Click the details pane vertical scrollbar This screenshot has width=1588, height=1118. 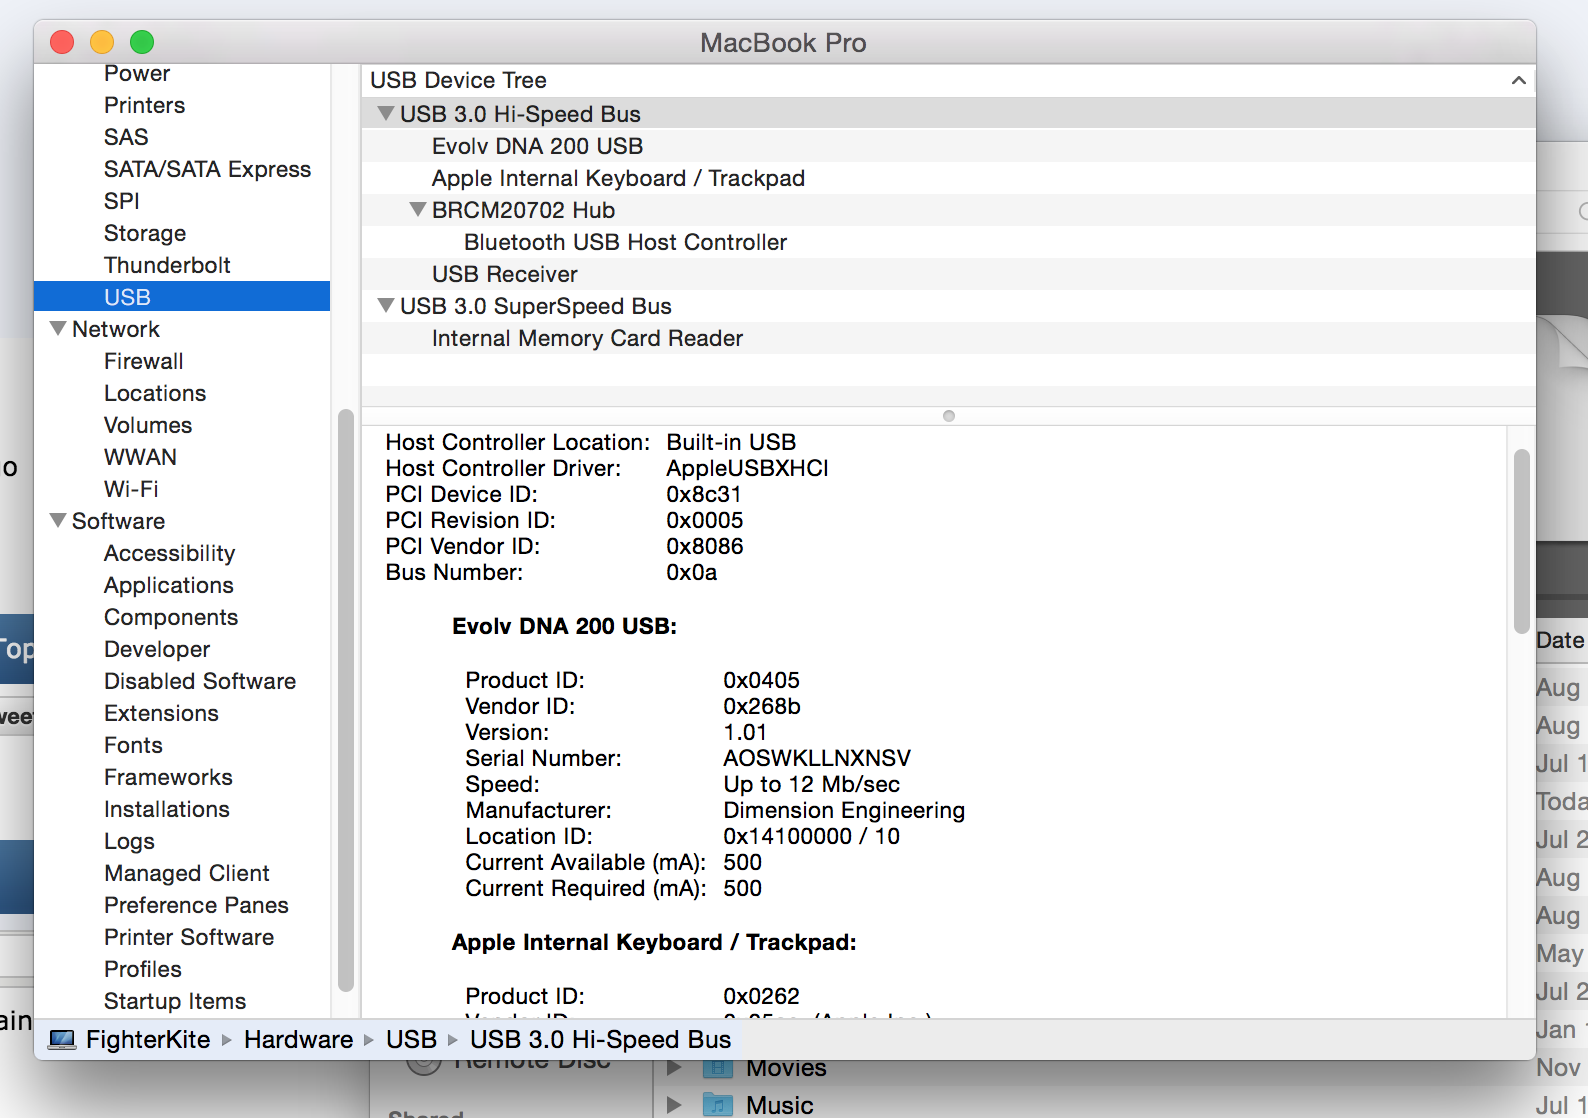click(x=1521, y=541)
